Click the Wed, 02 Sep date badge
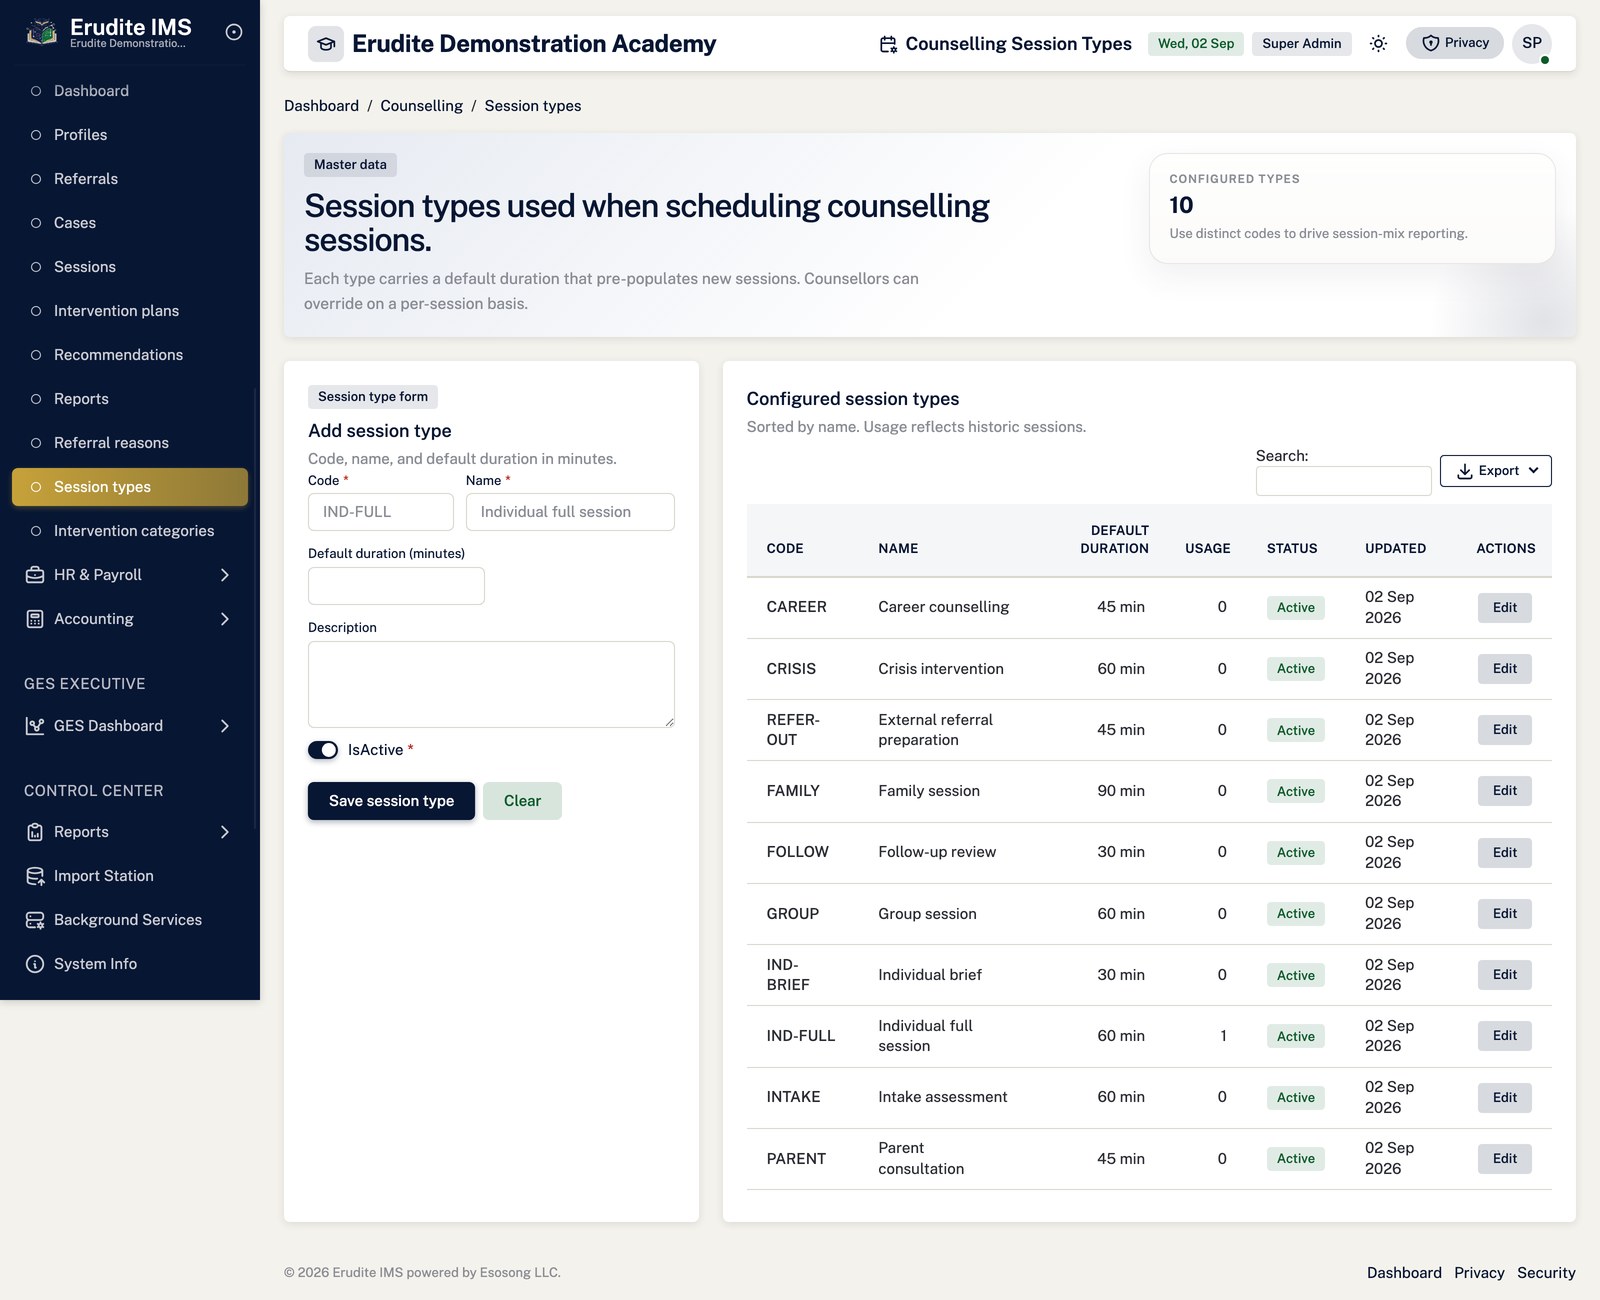The height and width of the screenshot is (1300, 1600). (x=1196, y=44)
